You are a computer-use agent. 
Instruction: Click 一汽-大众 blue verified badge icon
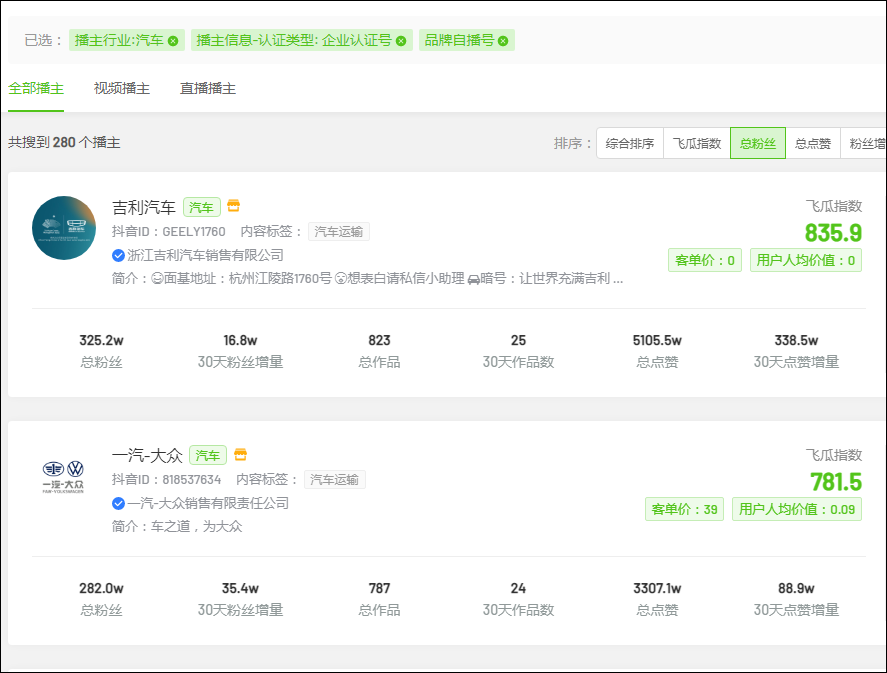coord(119,503)
